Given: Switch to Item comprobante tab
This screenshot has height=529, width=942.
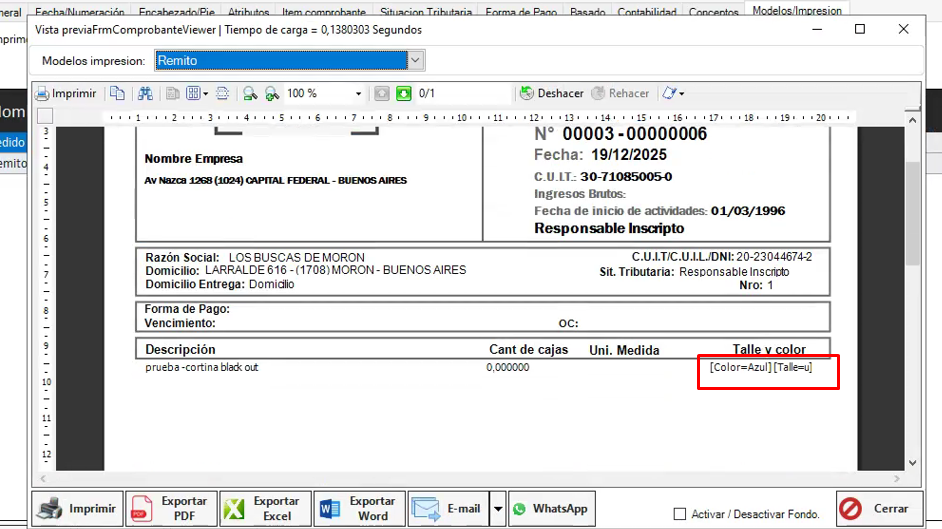Looking at the screenshot, I should 324,12.
